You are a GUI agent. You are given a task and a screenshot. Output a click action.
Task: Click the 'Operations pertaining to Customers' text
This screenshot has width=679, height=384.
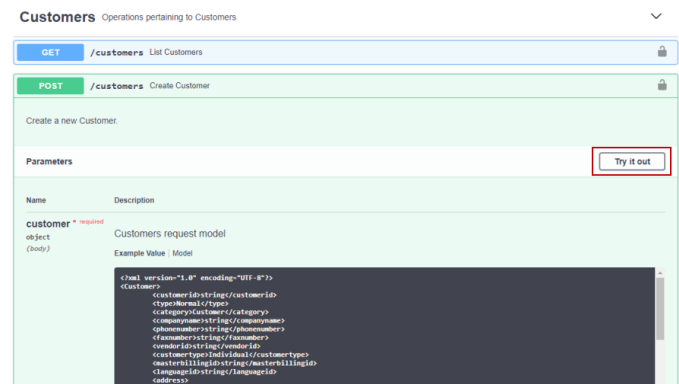[169, 17]
